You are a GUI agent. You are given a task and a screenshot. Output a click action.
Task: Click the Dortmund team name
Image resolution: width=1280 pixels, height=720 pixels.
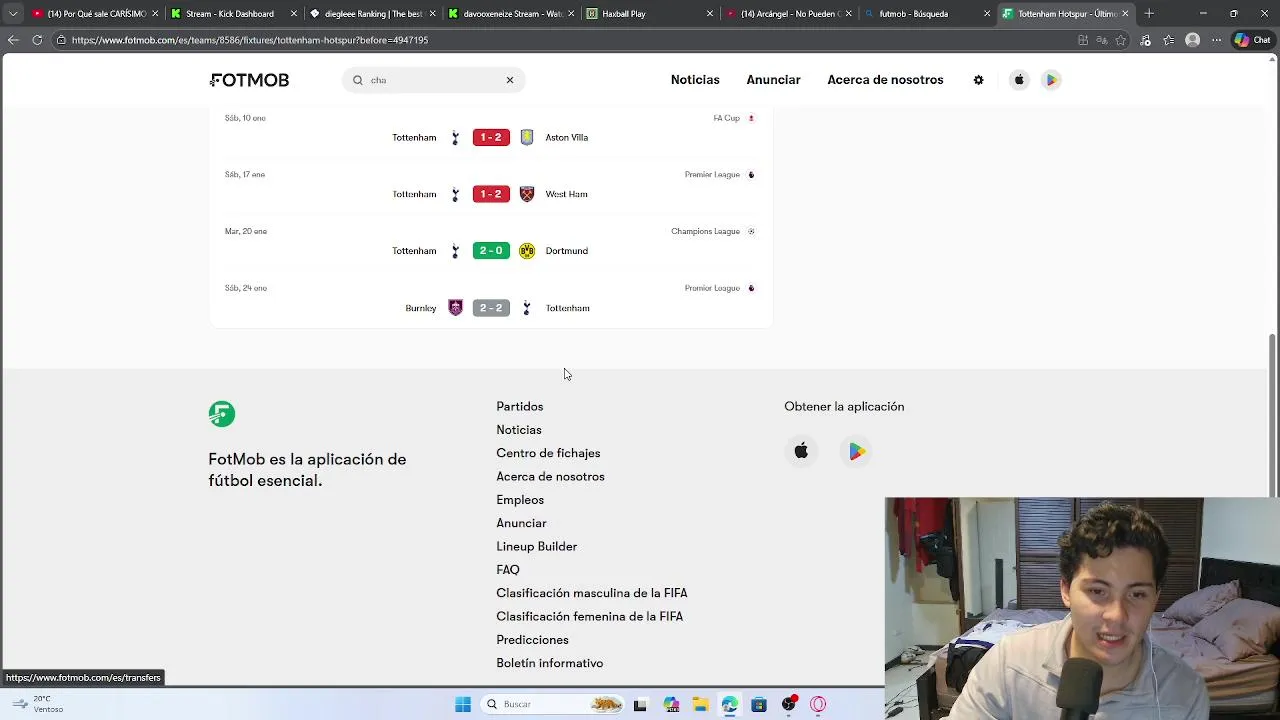[x=567, y=251]
